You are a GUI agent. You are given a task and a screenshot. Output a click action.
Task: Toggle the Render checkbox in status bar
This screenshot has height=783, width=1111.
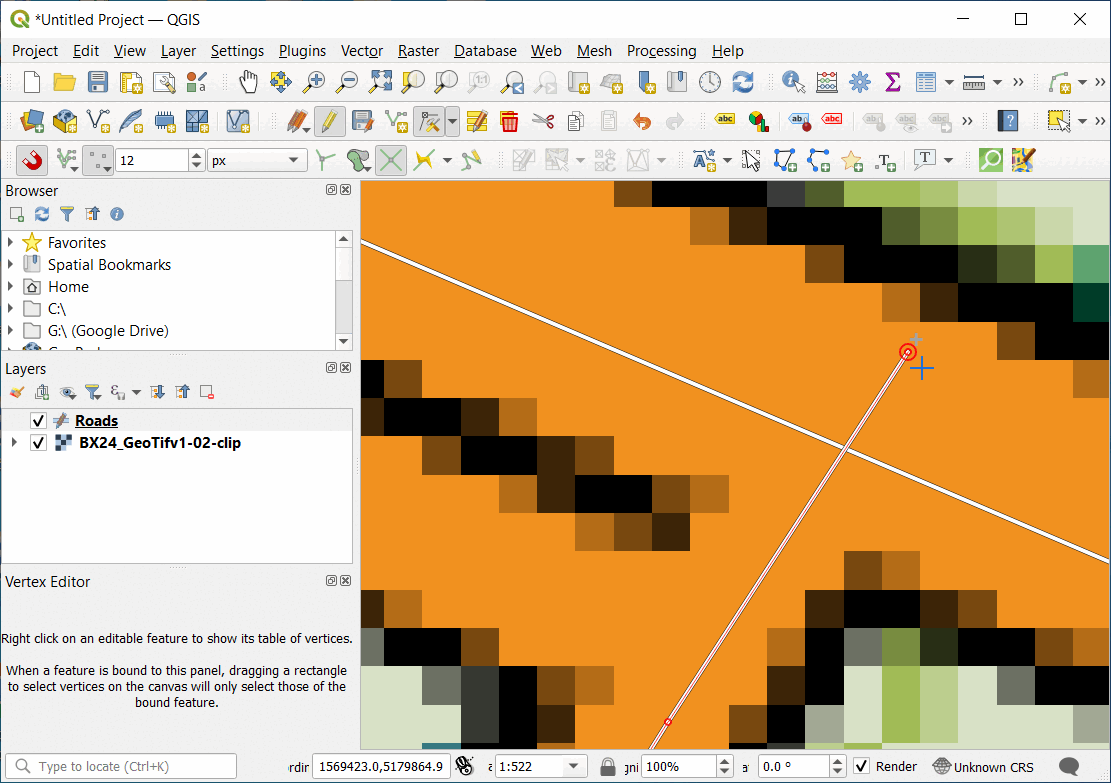point(861,767)
